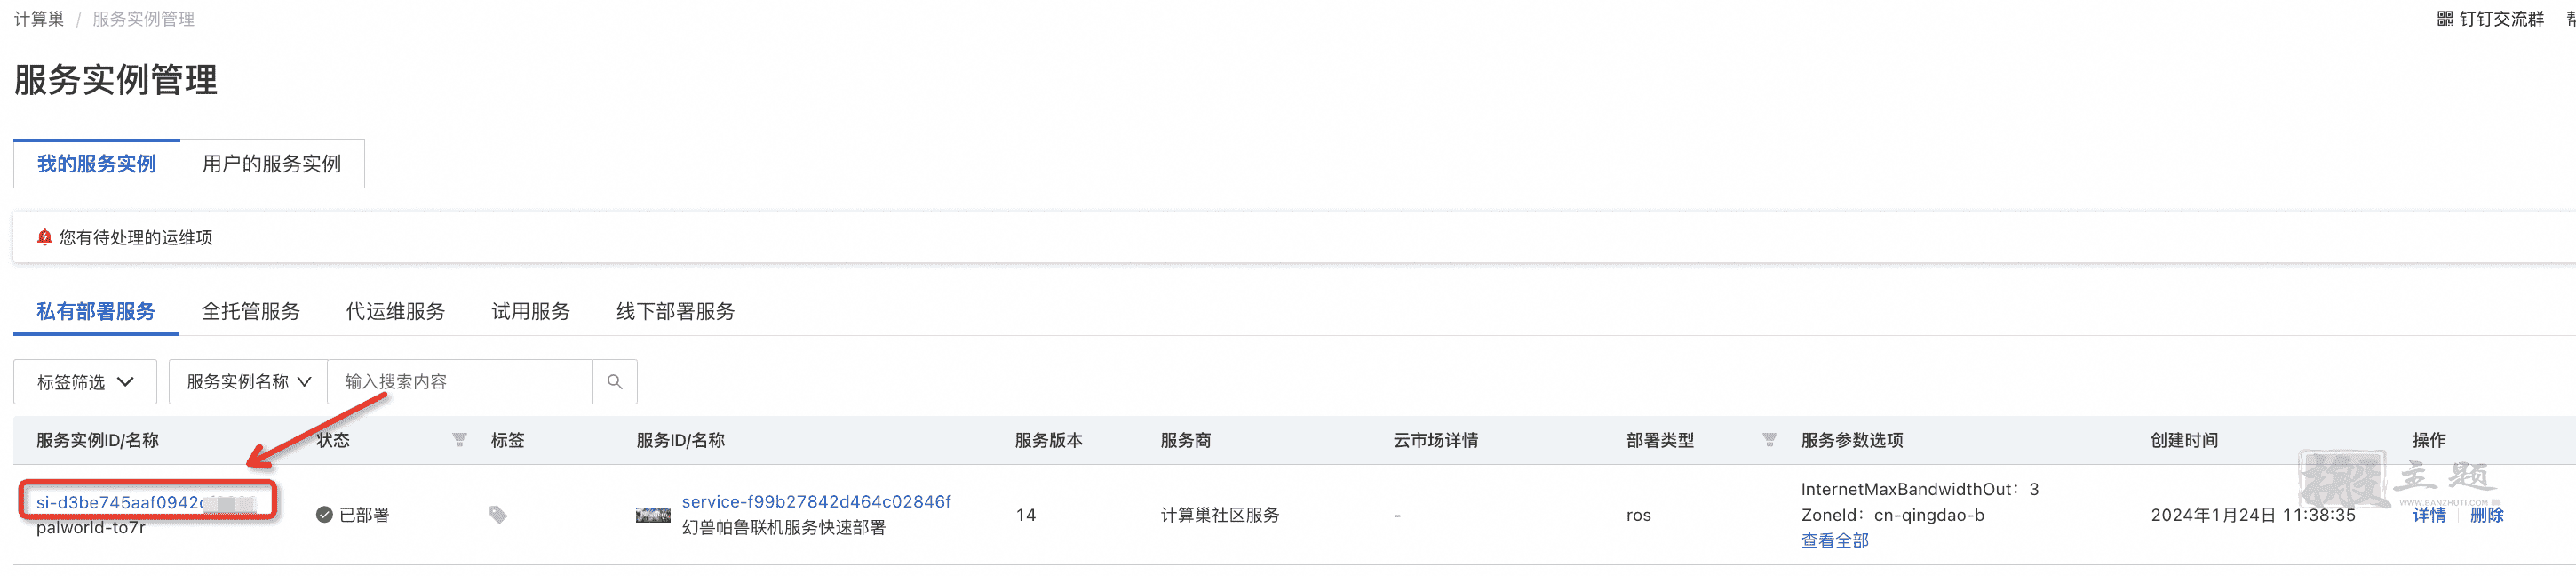The height and width of the screenshot is (576, 2576).
Task: Expand parameters via 查看全部 link
Action: coord(1834,541)
